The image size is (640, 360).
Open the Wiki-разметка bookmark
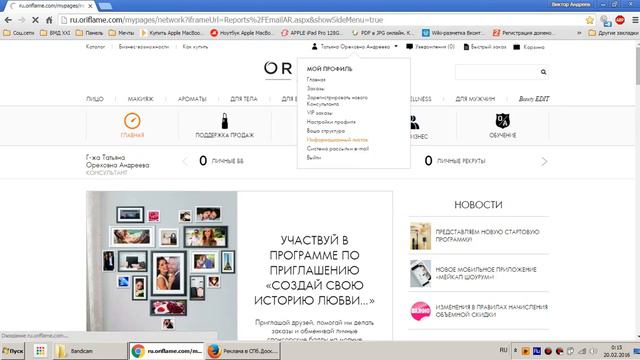point(452,33)
